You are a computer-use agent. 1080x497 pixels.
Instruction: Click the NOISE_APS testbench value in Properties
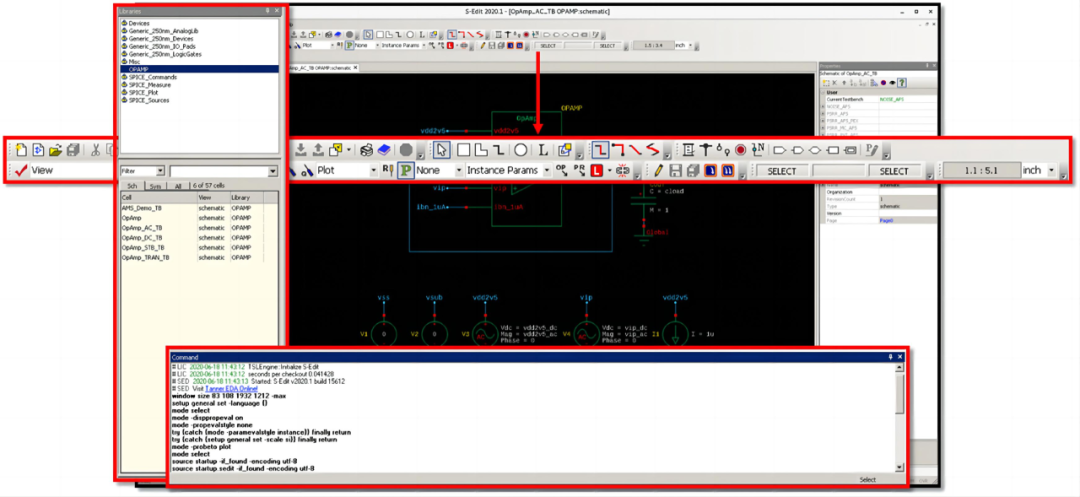(x=893, y=99)
